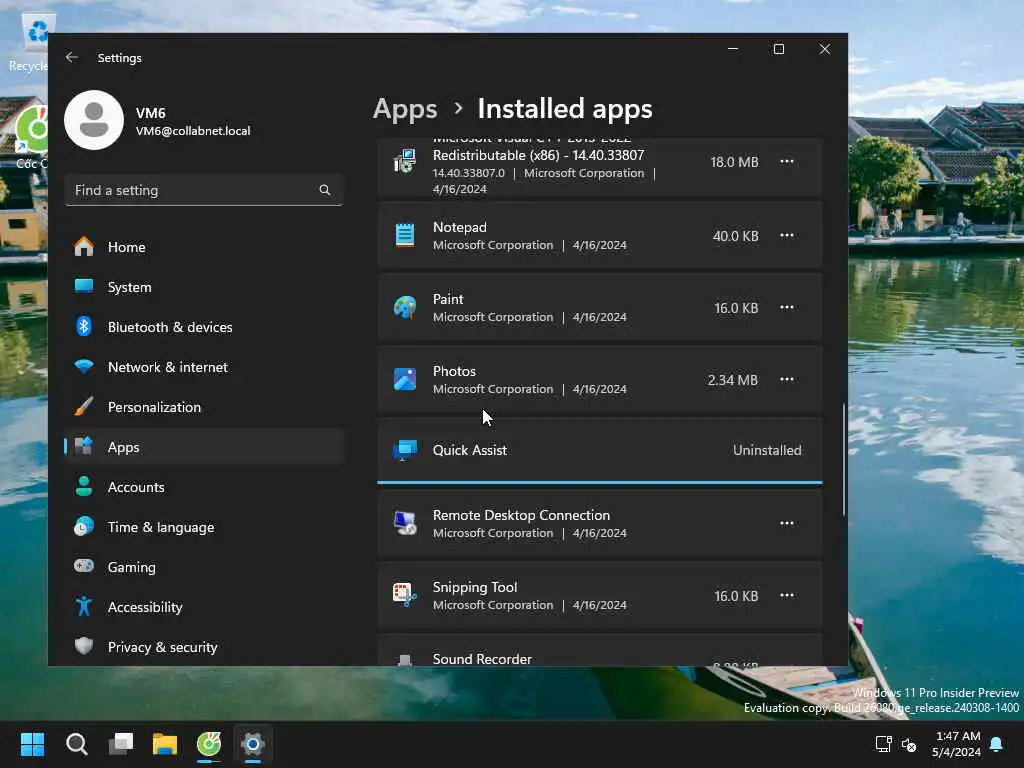Open Privacy & security settings

[204, 647]
